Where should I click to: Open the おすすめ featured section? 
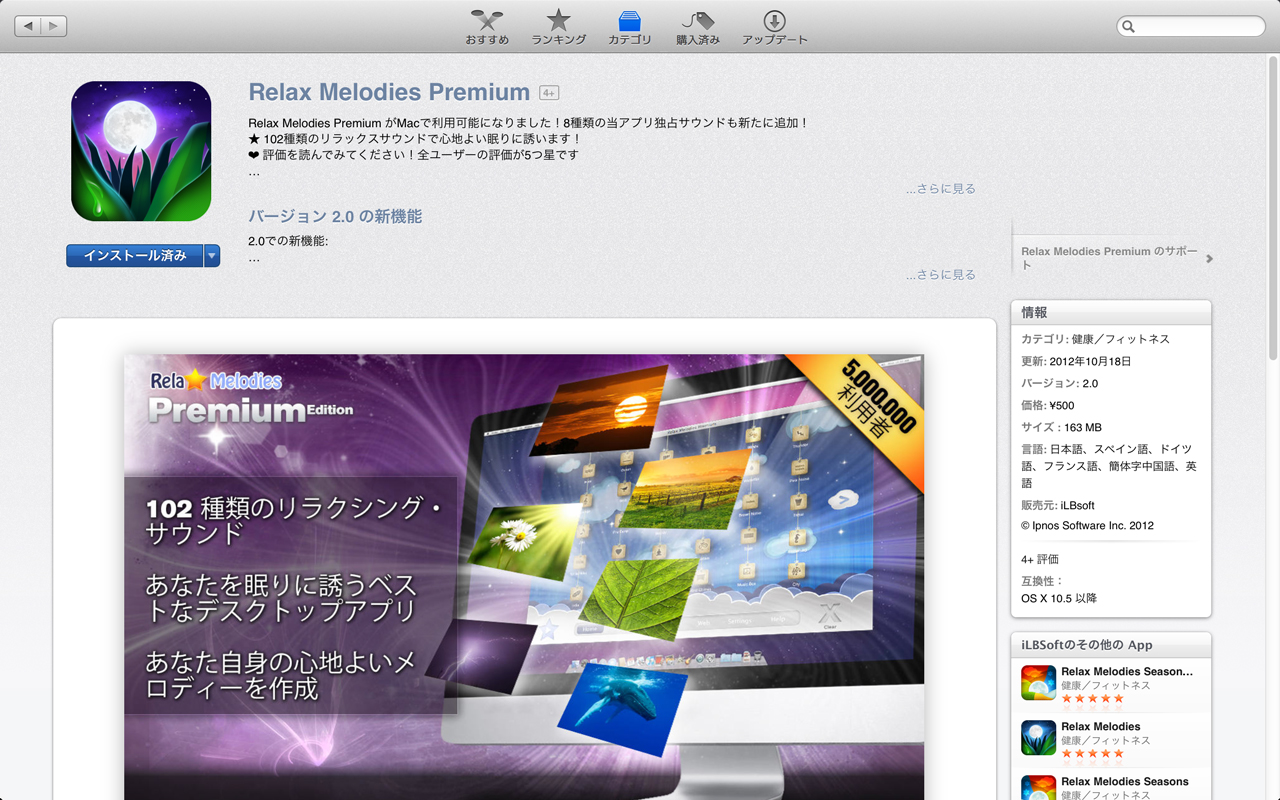point(487,27)
